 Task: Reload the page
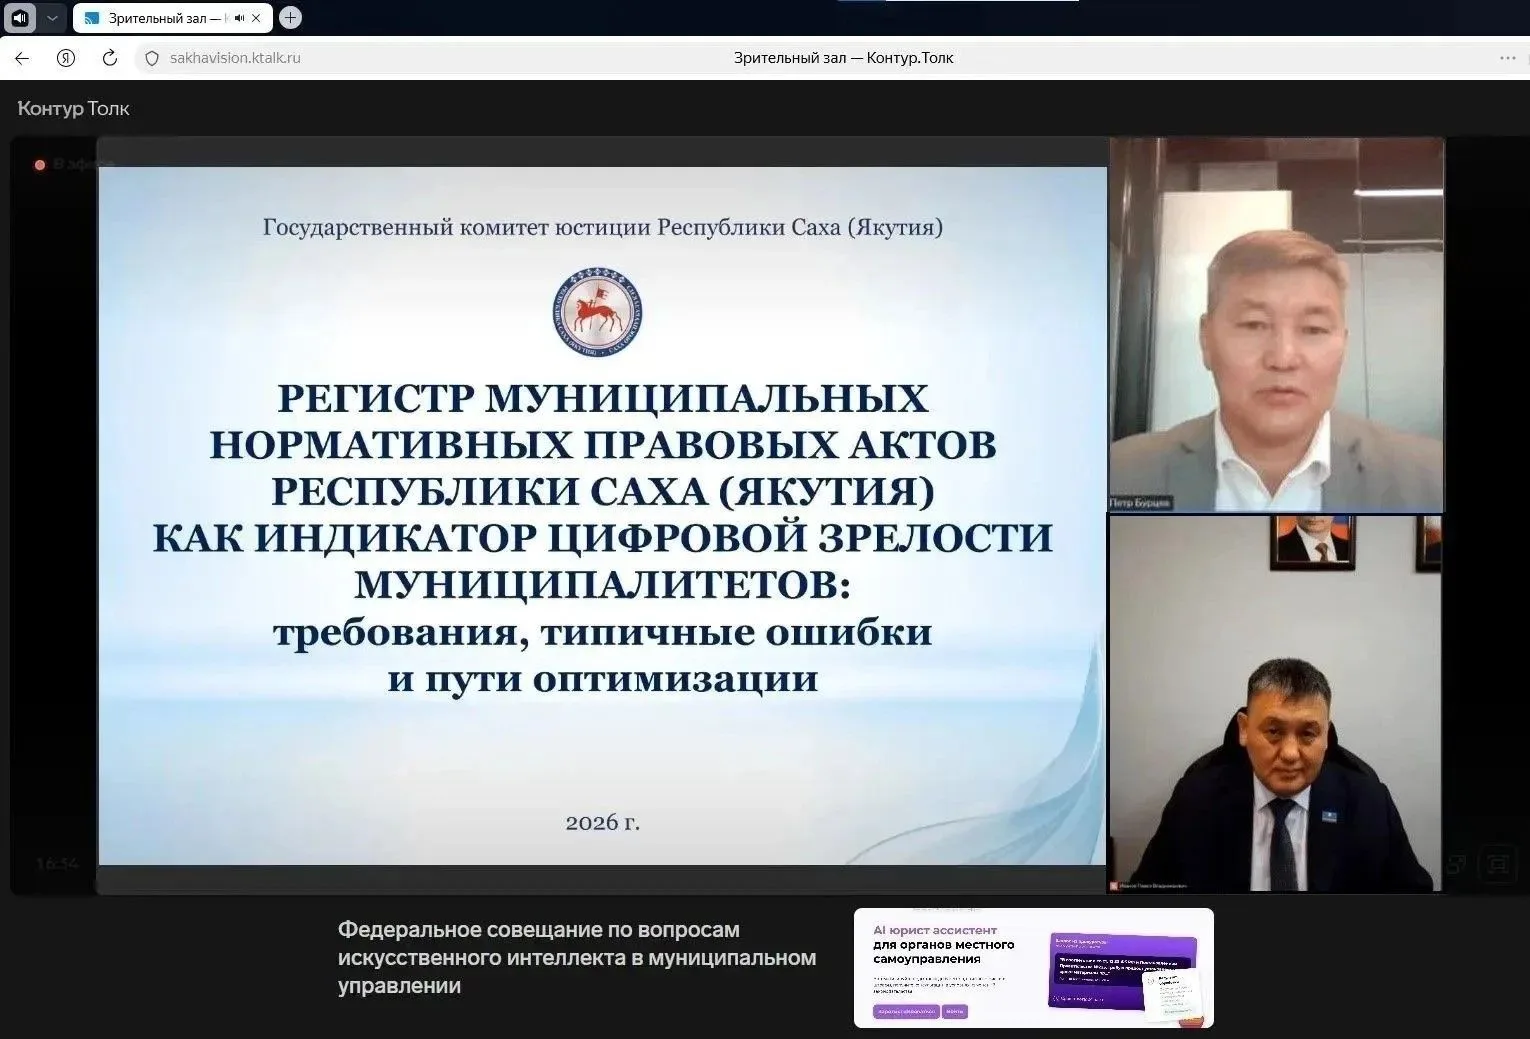[110, 58]
